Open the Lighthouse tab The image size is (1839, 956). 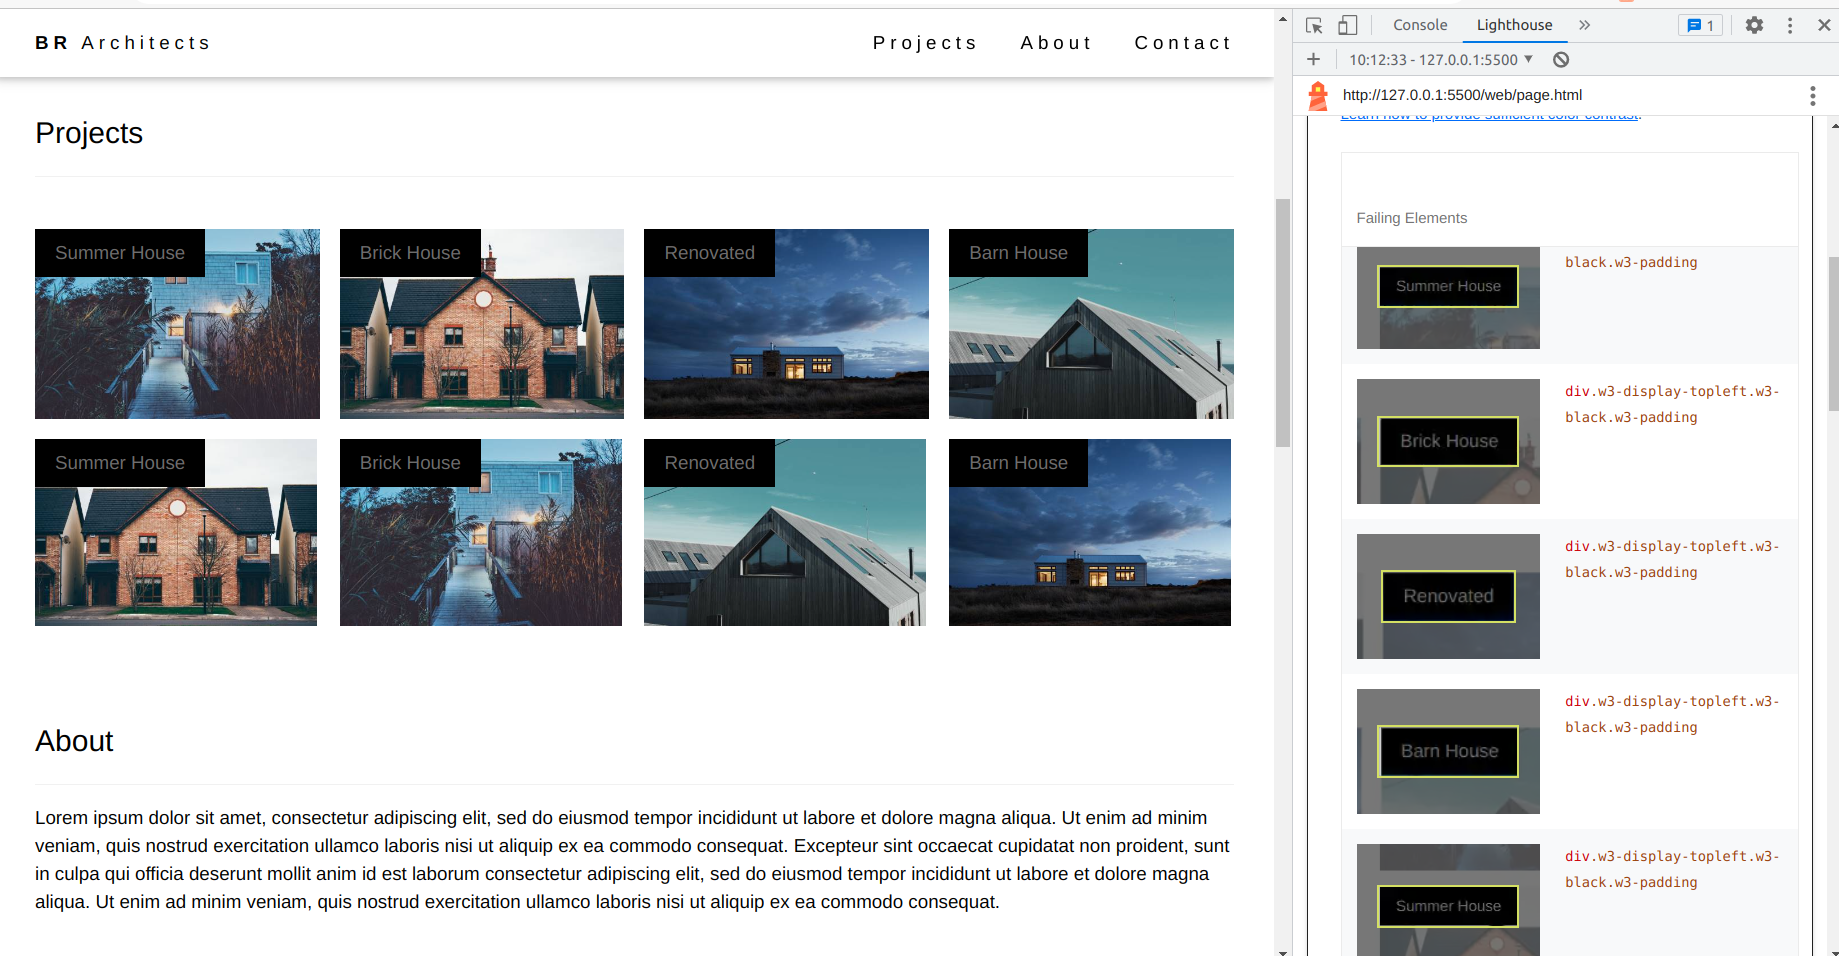coord(1513,25)
